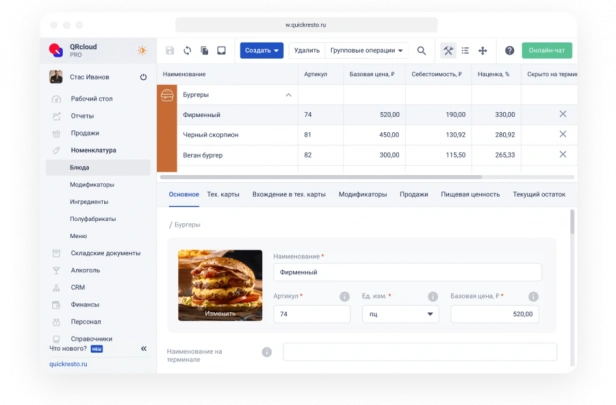Click the logout power icon

143,77
